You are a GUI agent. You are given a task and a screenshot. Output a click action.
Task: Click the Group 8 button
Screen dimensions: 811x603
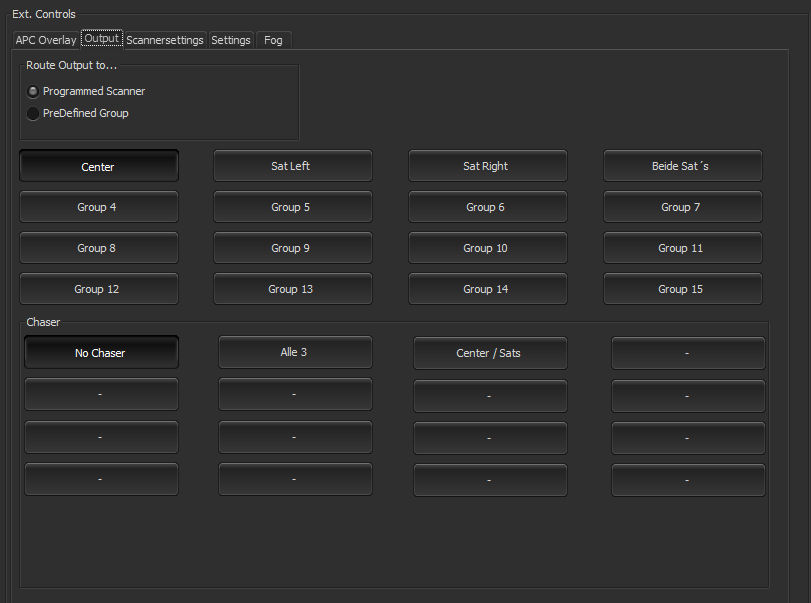point(99,248)
